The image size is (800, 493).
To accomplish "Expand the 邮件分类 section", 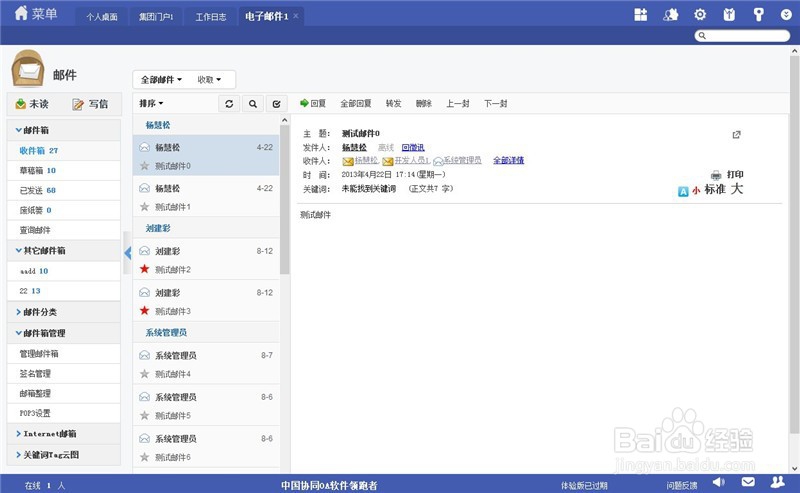I will [64, 312].
